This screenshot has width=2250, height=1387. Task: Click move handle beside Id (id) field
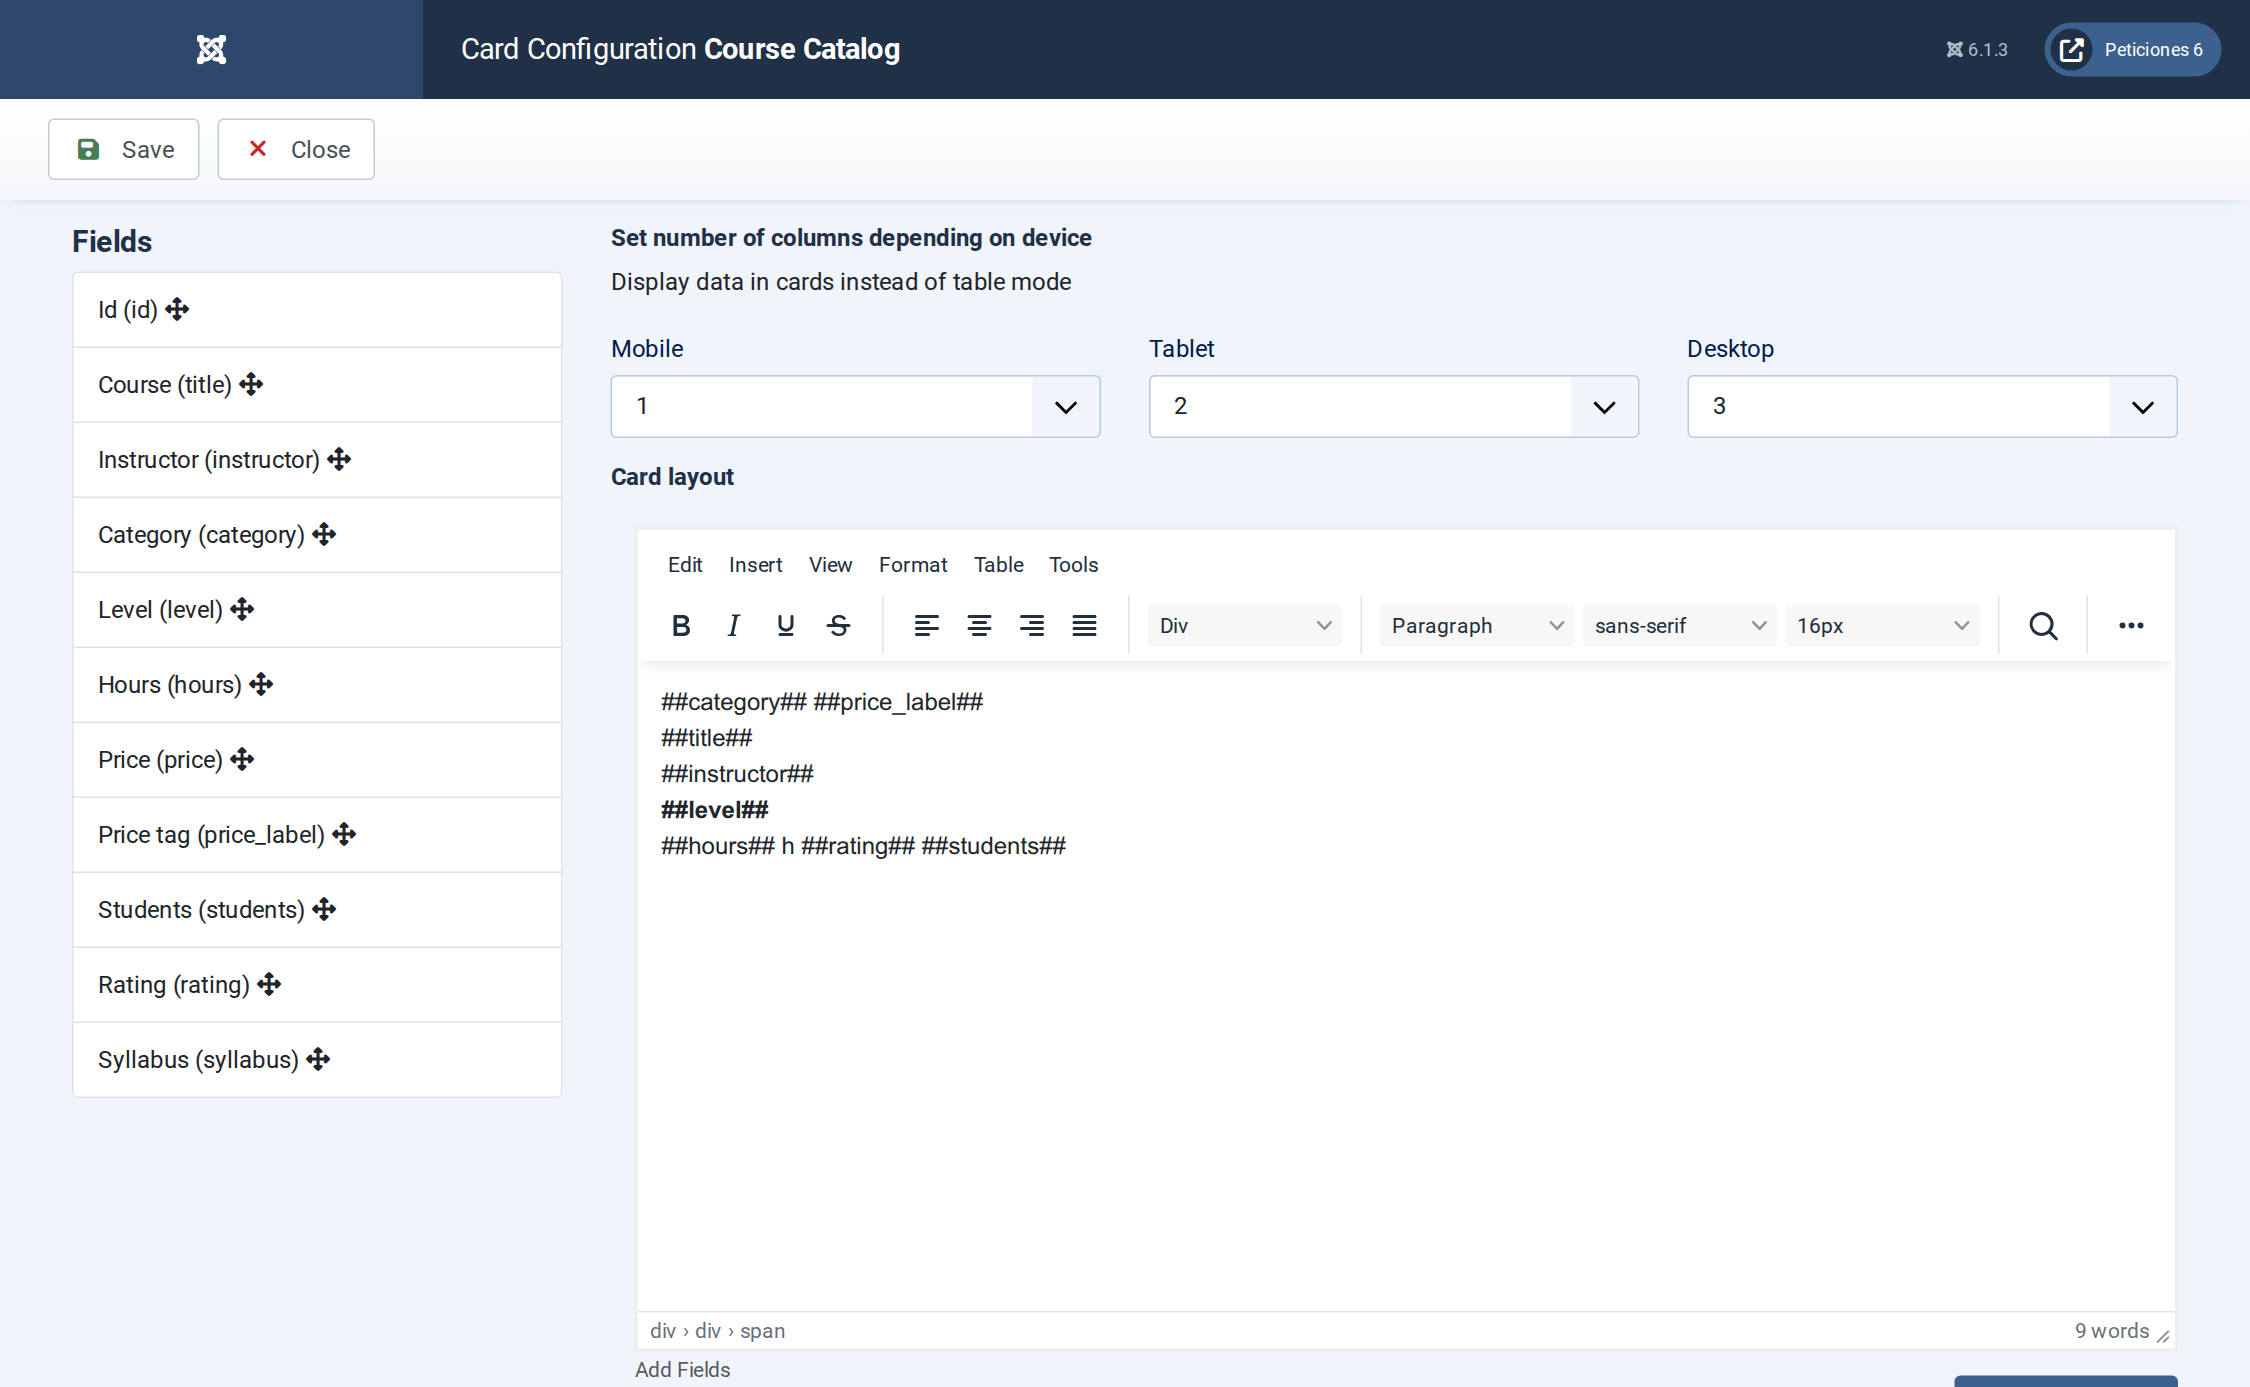tap(177, 309)
